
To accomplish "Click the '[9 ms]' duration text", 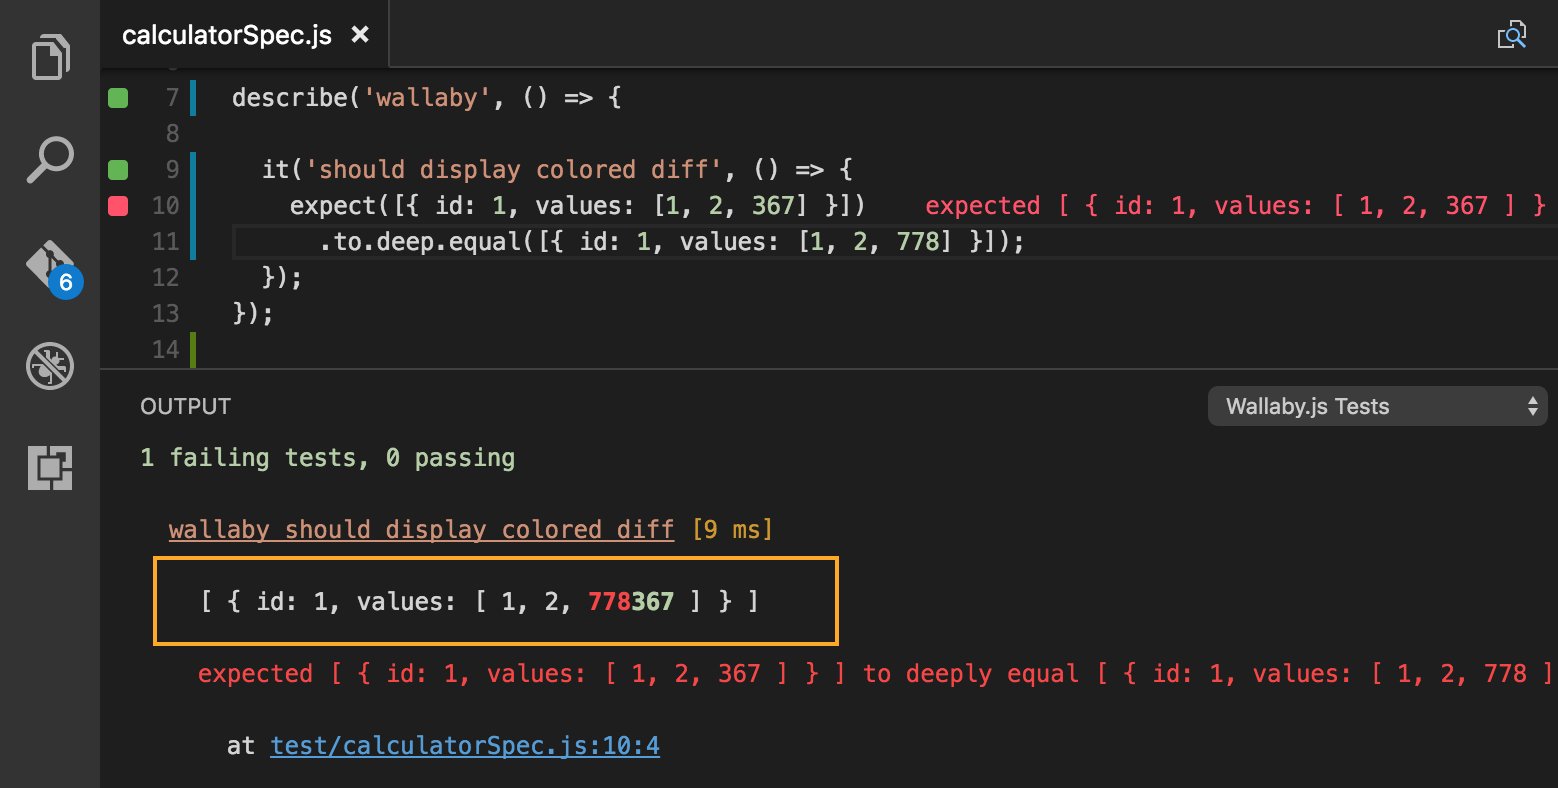I will click(x=732, y=529).
